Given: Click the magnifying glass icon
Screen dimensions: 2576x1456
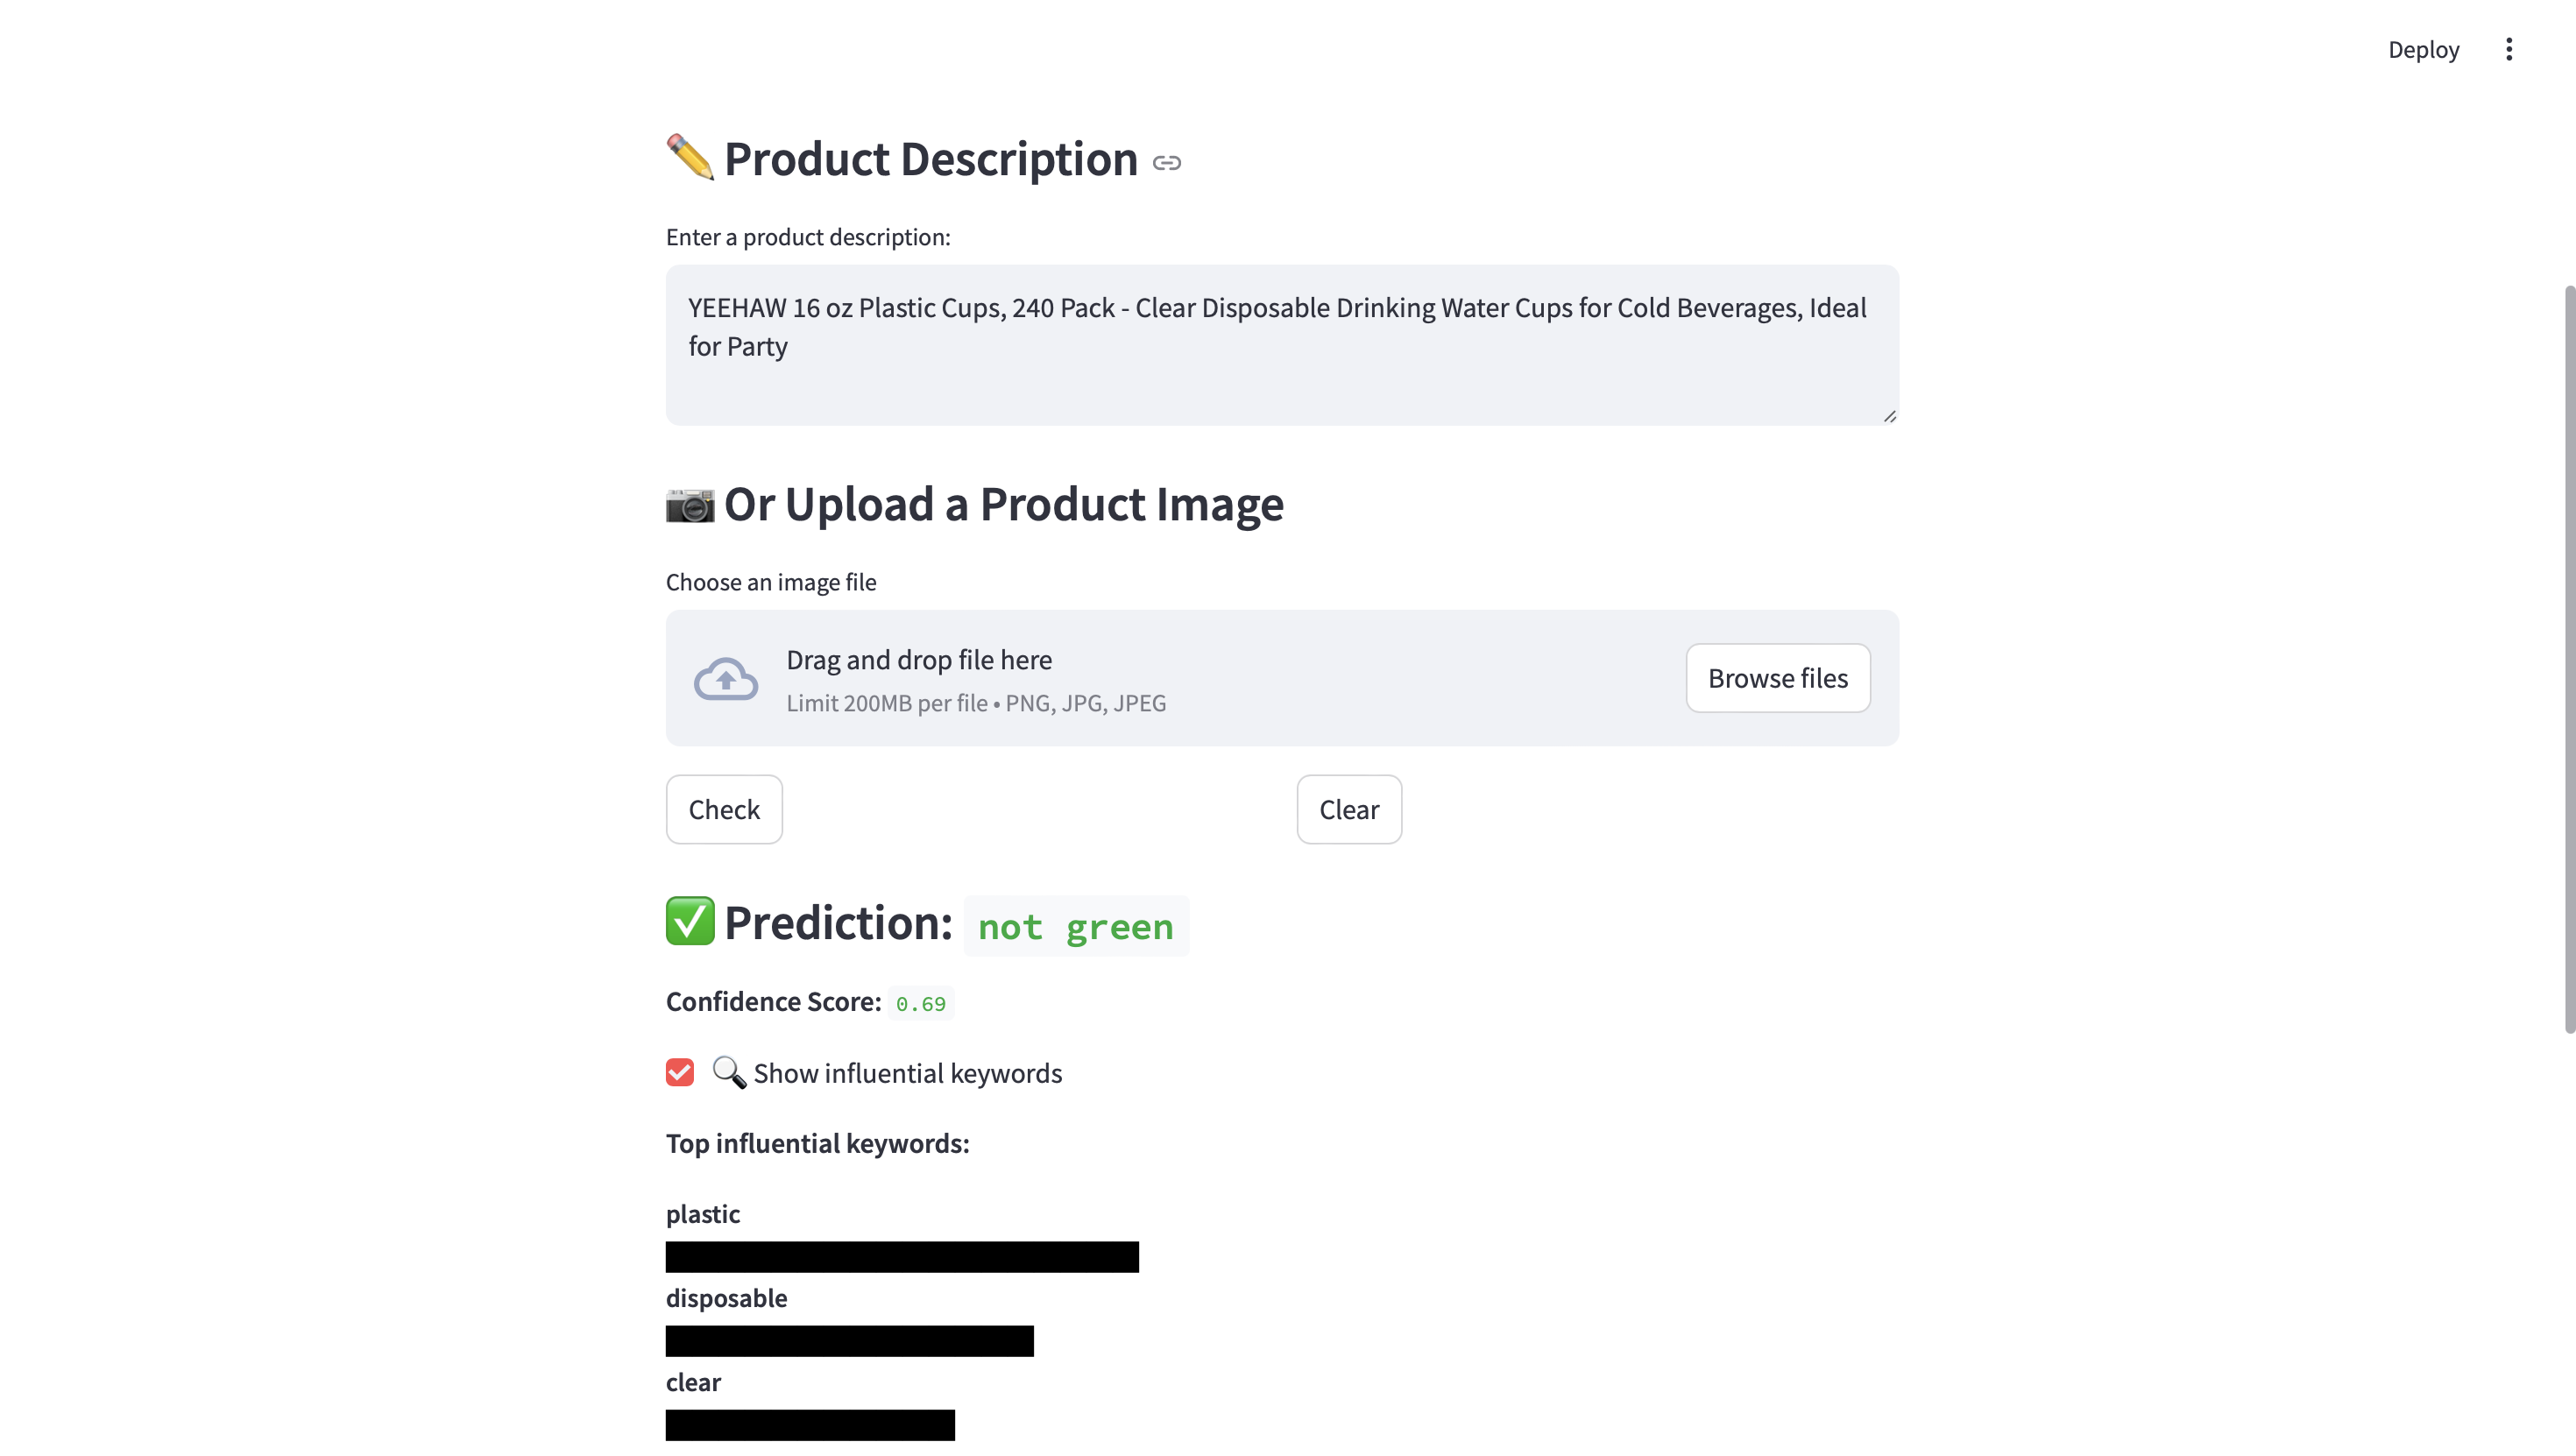Looking at the screenshot, I should click(x=729, y=1073).
